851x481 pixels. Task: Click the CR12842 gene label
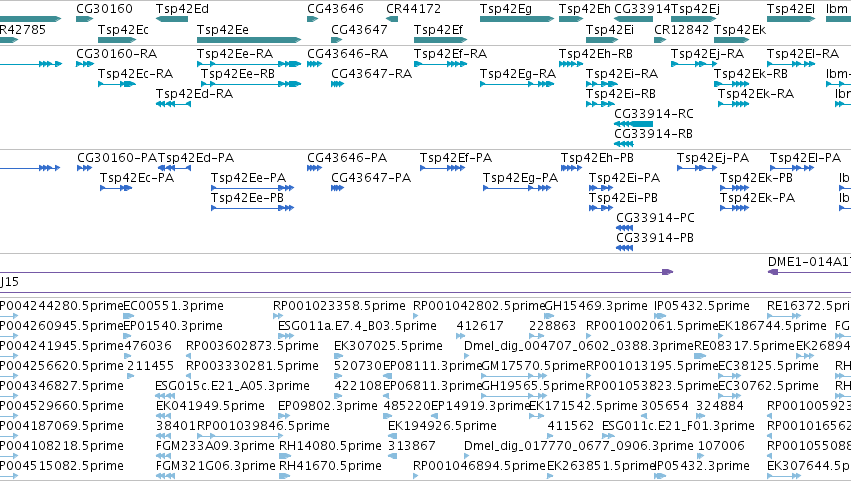tap(682, 29)
